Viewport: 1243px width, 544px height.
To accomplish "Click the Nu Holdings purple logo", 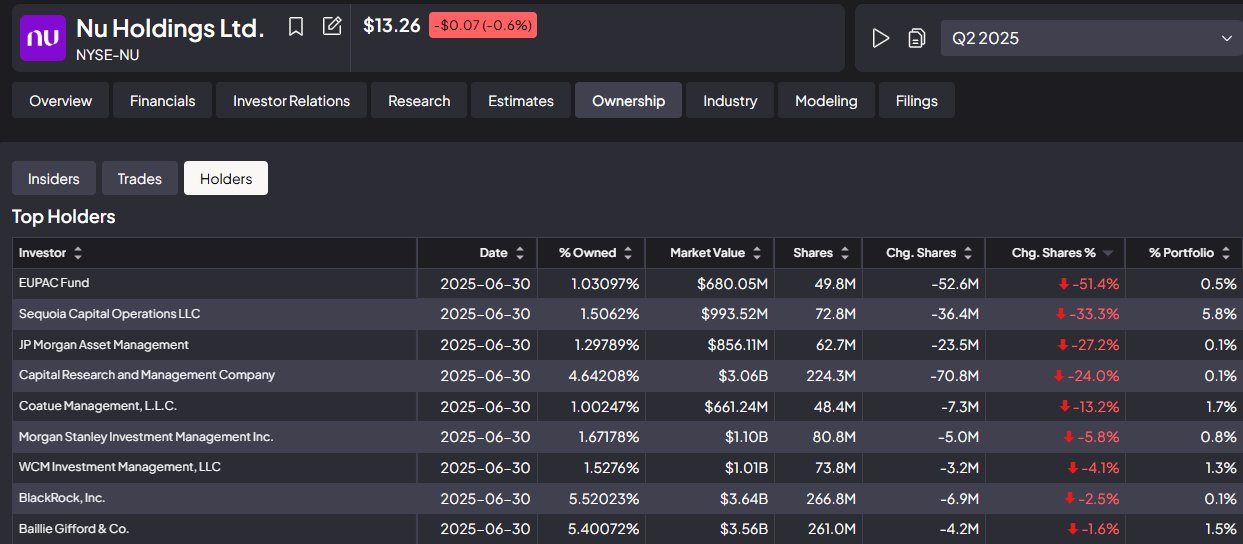I will pos(43,38).
